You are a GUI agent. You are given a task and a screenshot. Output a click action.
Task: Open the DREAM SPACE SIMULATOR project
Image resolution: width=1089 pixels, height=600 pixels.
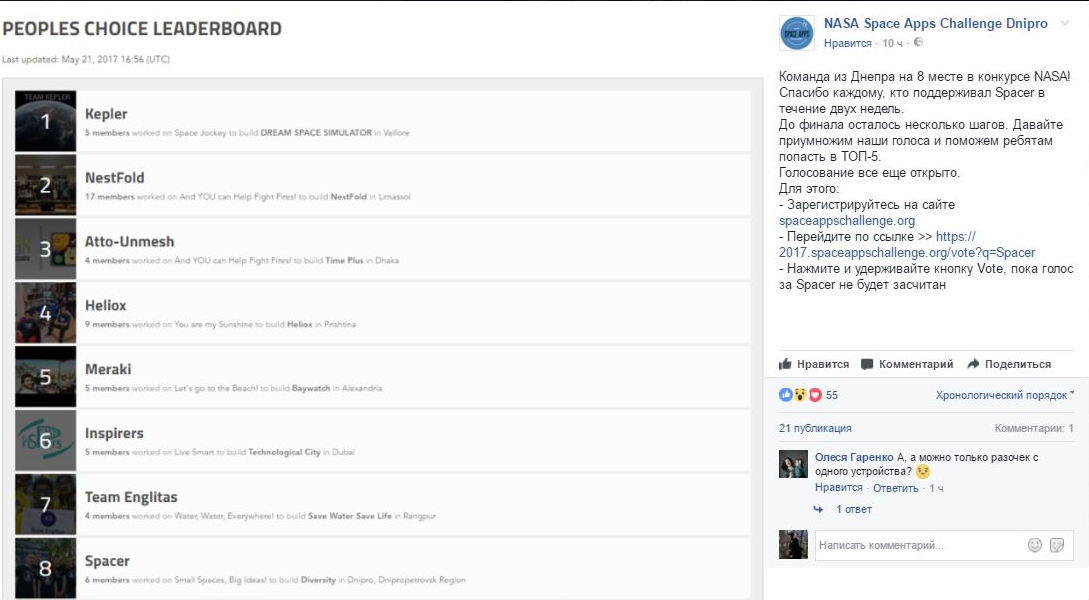point(316,133)
